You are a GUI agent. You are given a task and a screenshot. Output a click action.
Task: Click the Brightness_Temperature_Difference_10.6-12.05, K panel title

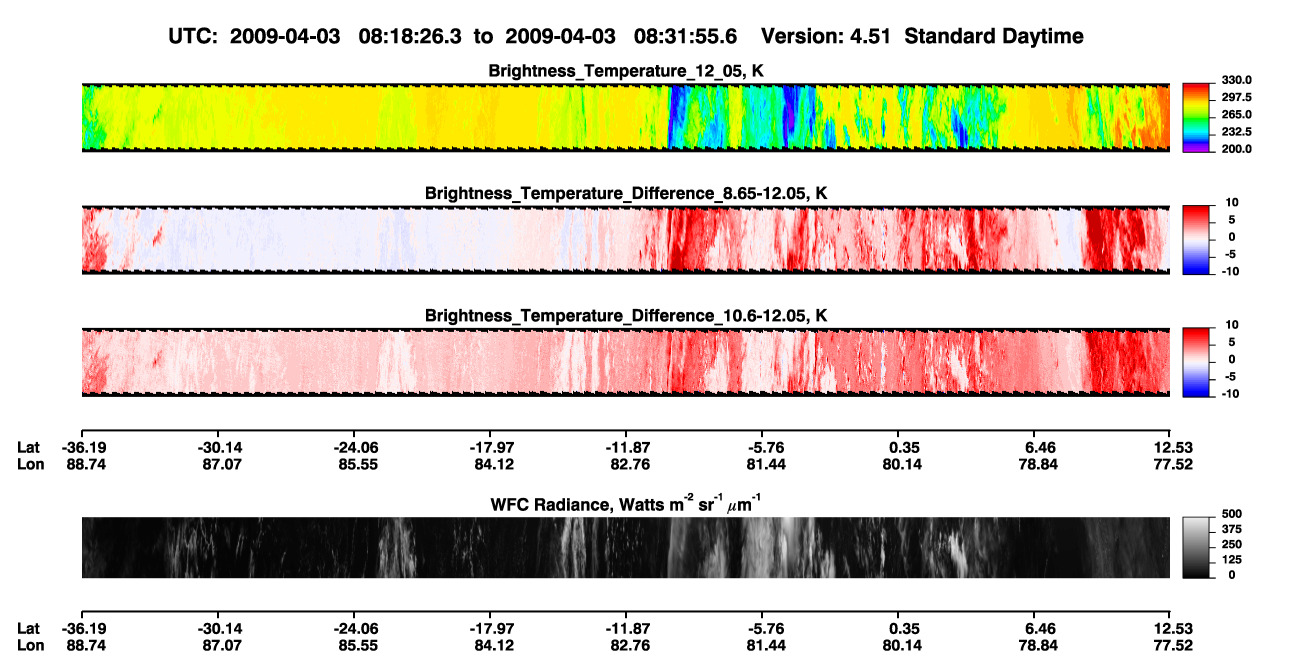coord(626,316)
